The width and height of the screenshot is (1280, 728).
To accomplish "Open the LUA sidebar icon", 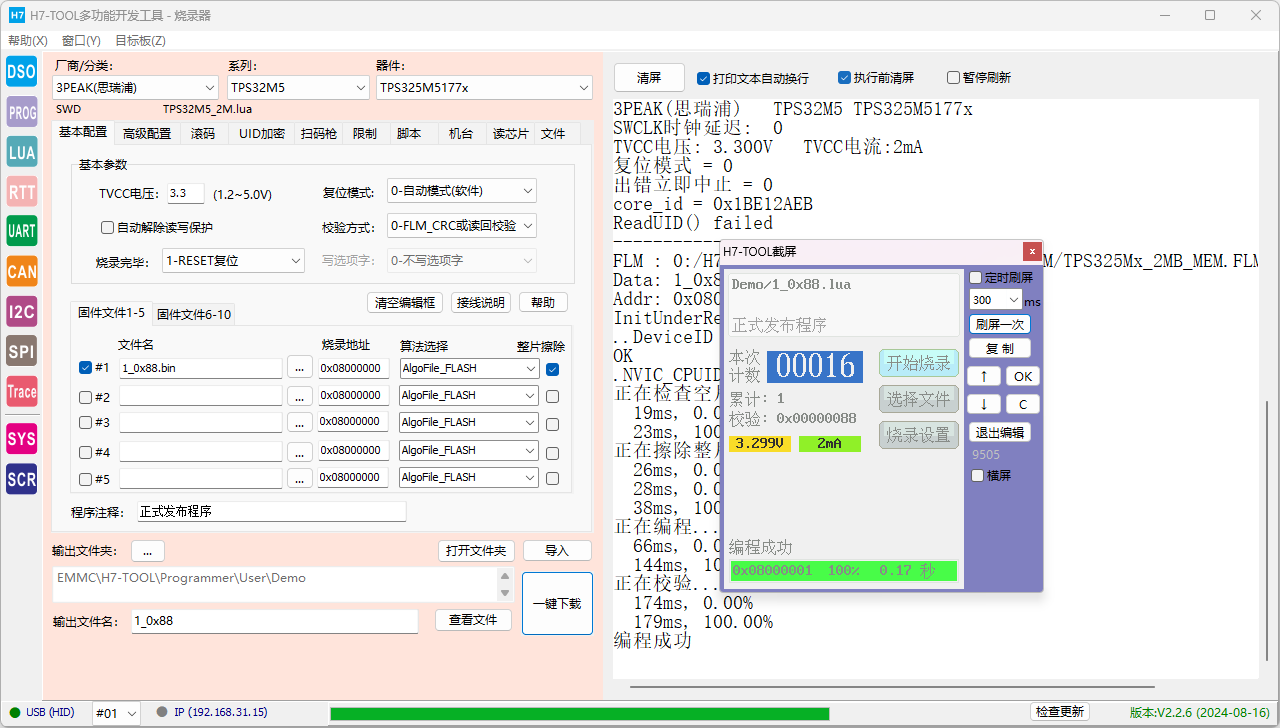I will click(21, 152).
